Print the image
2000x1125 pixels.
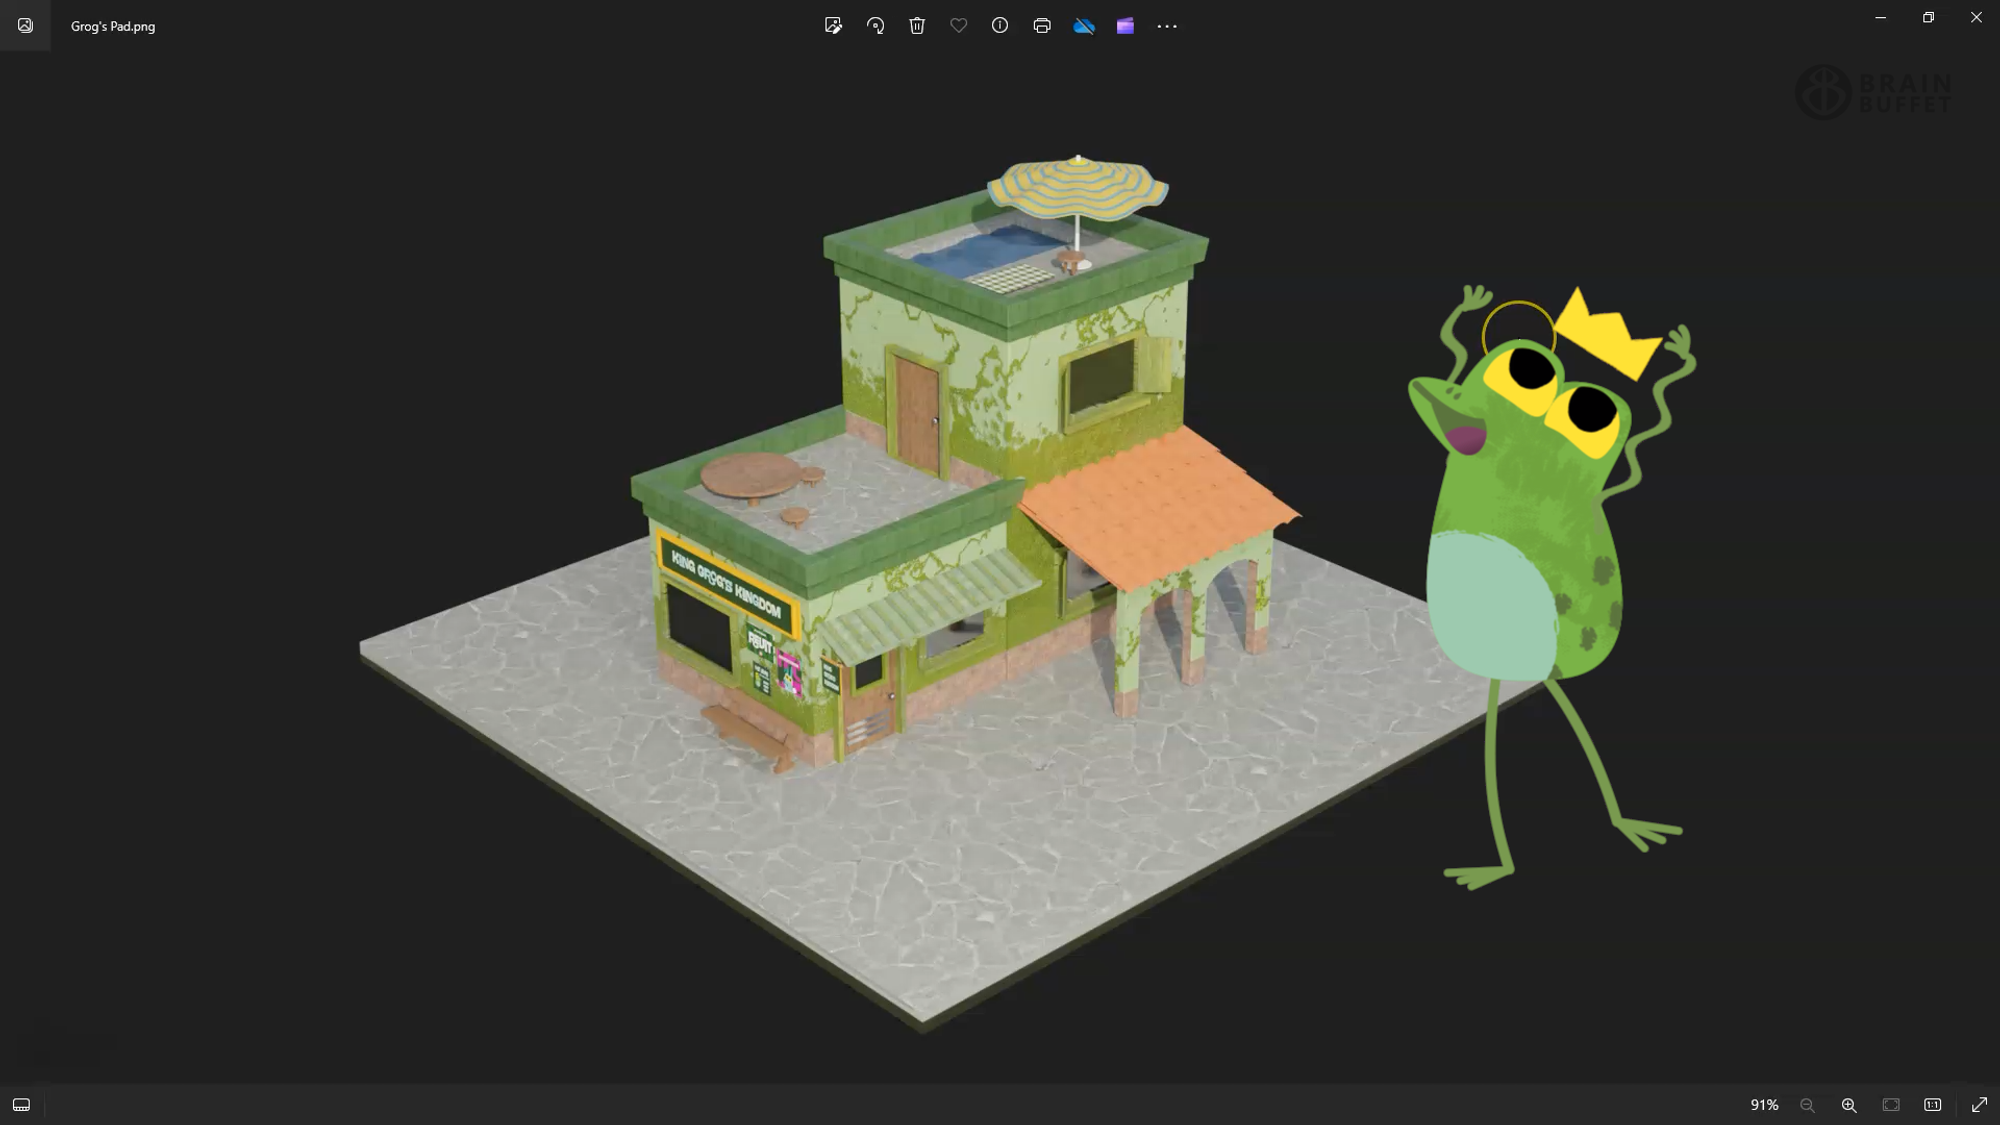1041,26
